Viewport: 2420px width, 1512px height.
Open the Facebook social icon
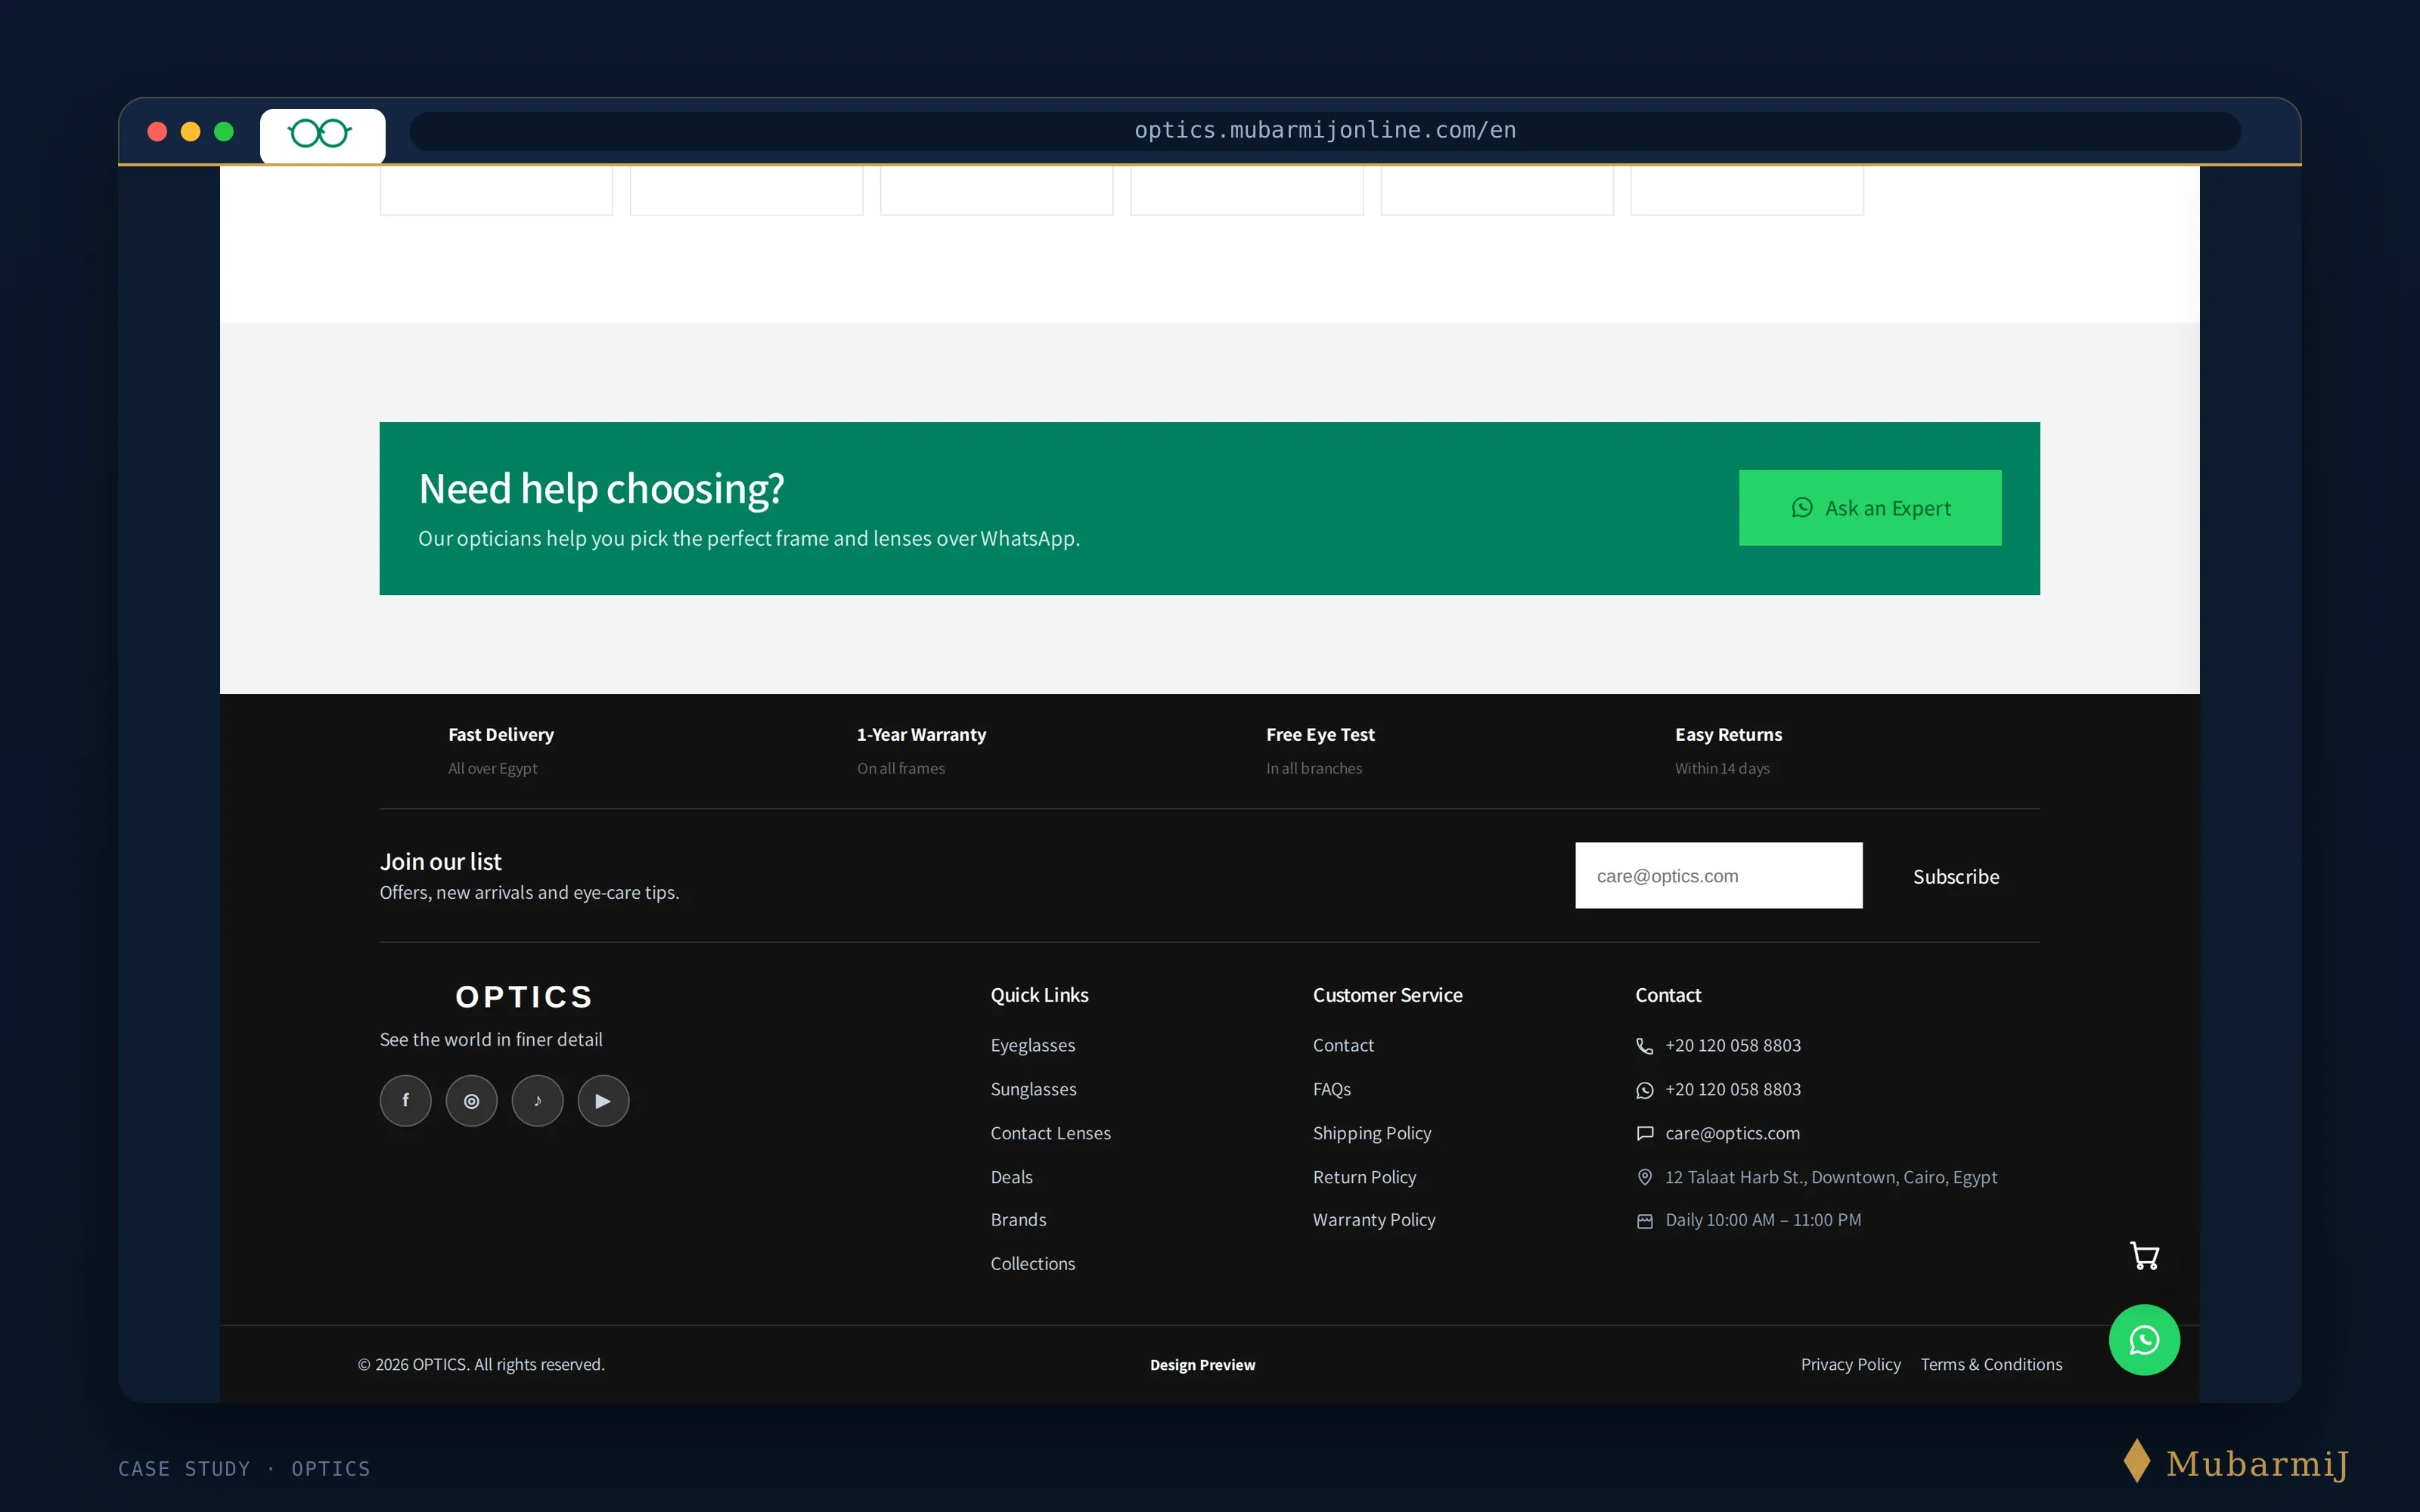tap(405, 1100)
